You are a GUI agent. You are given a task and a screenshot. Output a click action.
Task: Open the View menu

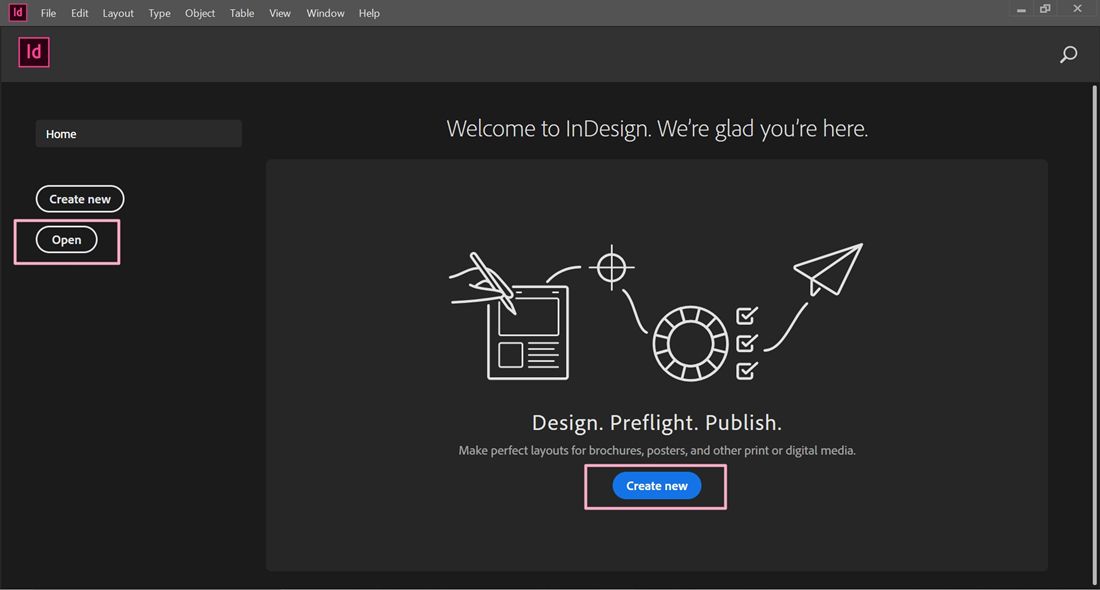pos(280,13)
